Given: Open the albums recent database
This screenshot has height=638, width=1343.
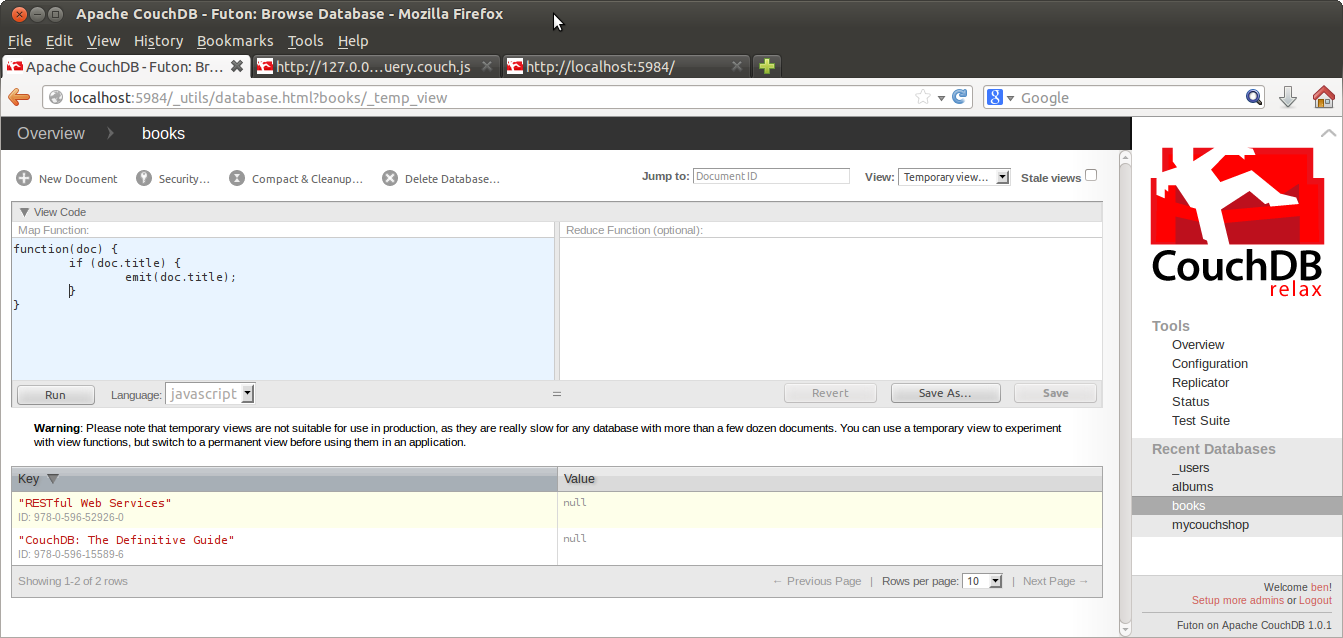Looking at the screenshot, I should tap(1192, 487).
